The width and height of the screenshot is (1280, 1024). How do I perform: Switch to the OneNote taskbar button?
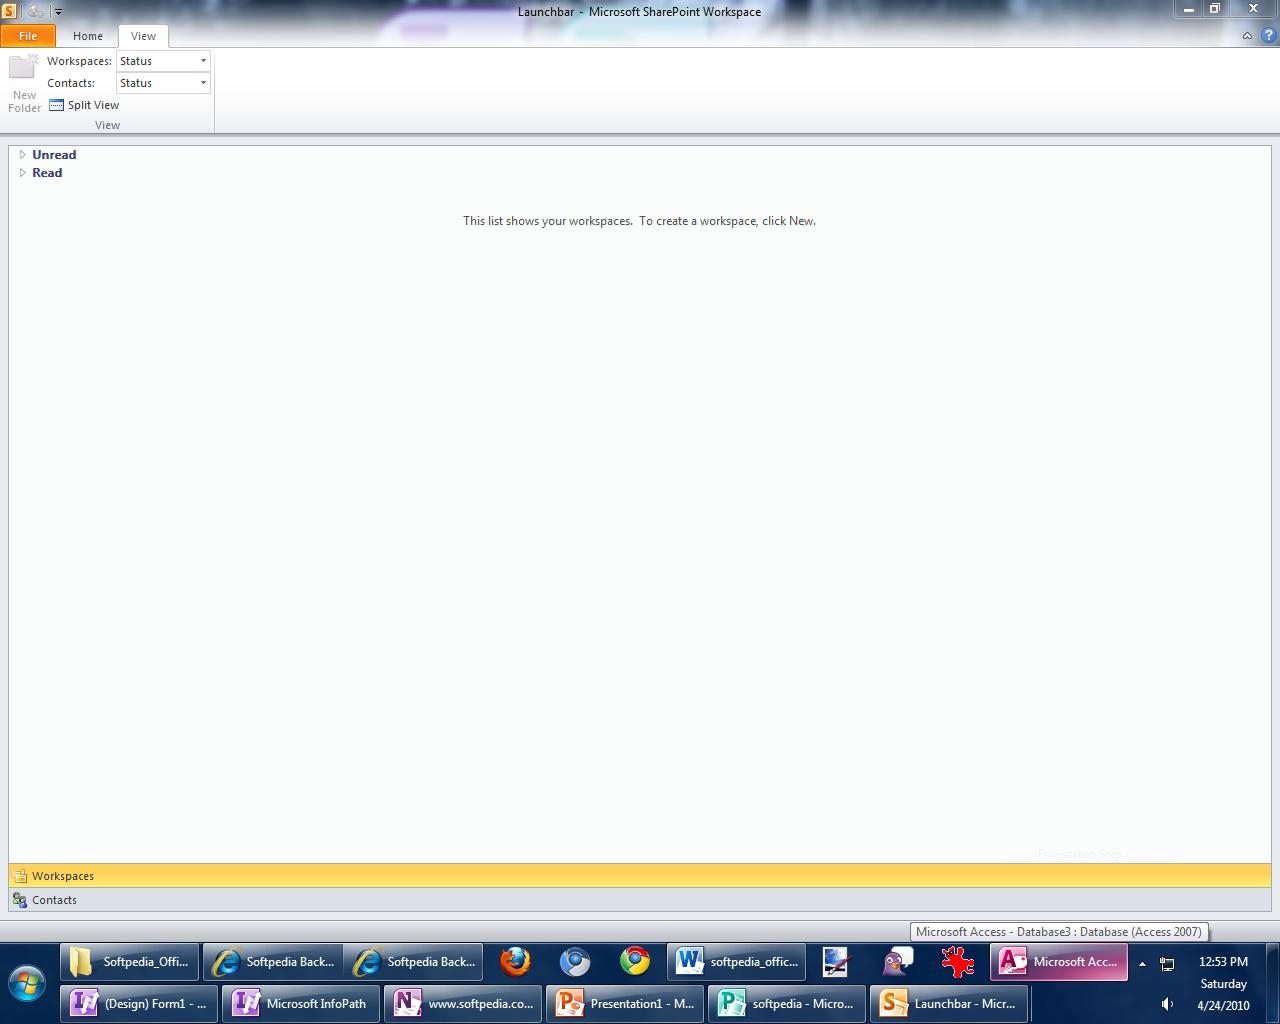tap(464, 1004)
